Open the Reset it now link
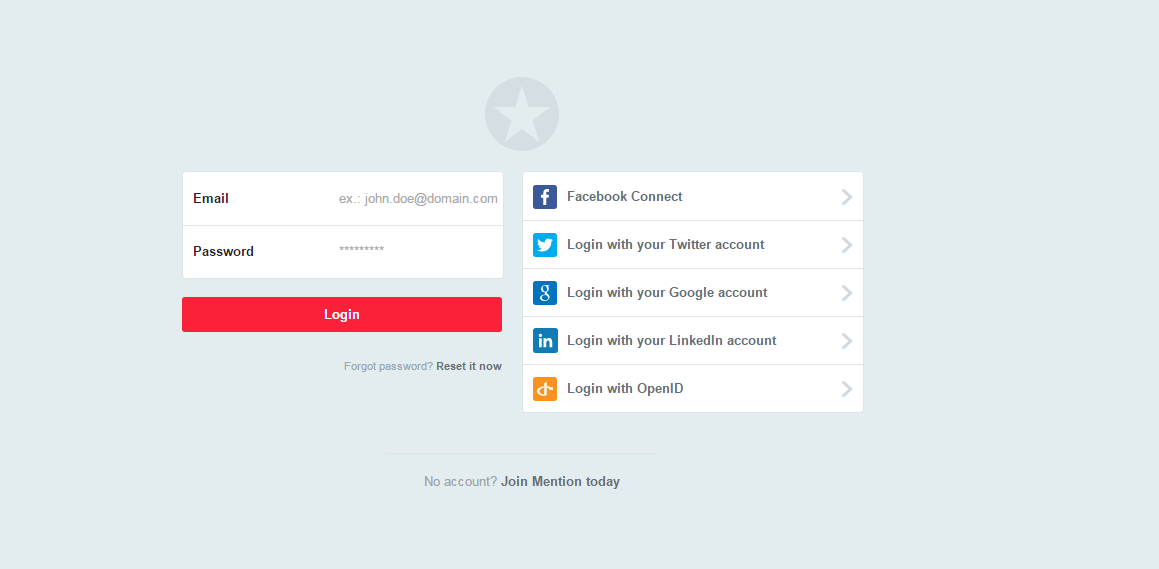Viewport: 1159px width, 569px height. [469, 367]
